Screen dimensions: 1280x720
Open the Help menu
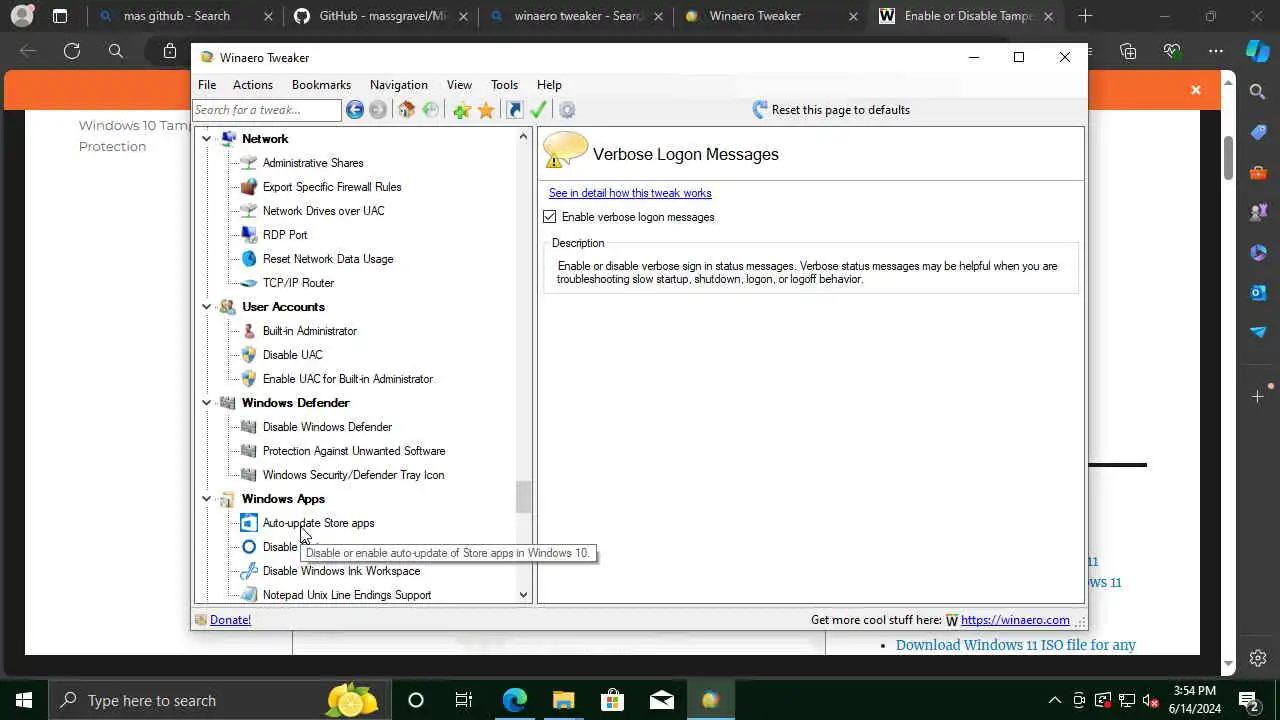(x=549, y=85)
